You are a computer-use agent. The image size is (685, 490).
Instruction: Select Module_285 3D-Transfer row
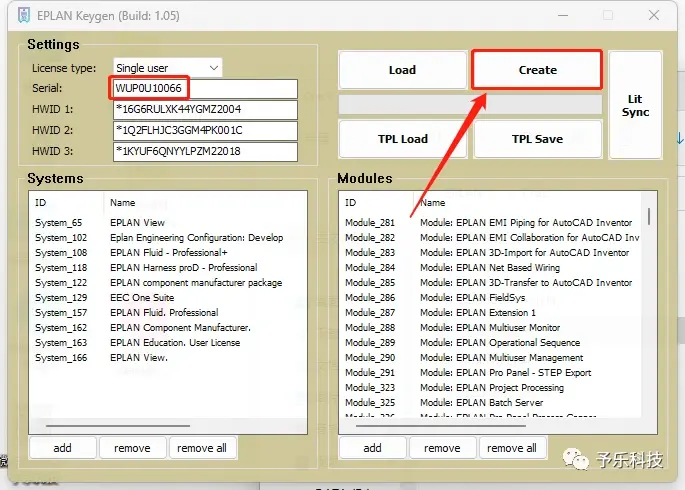[x=491, y=283]
